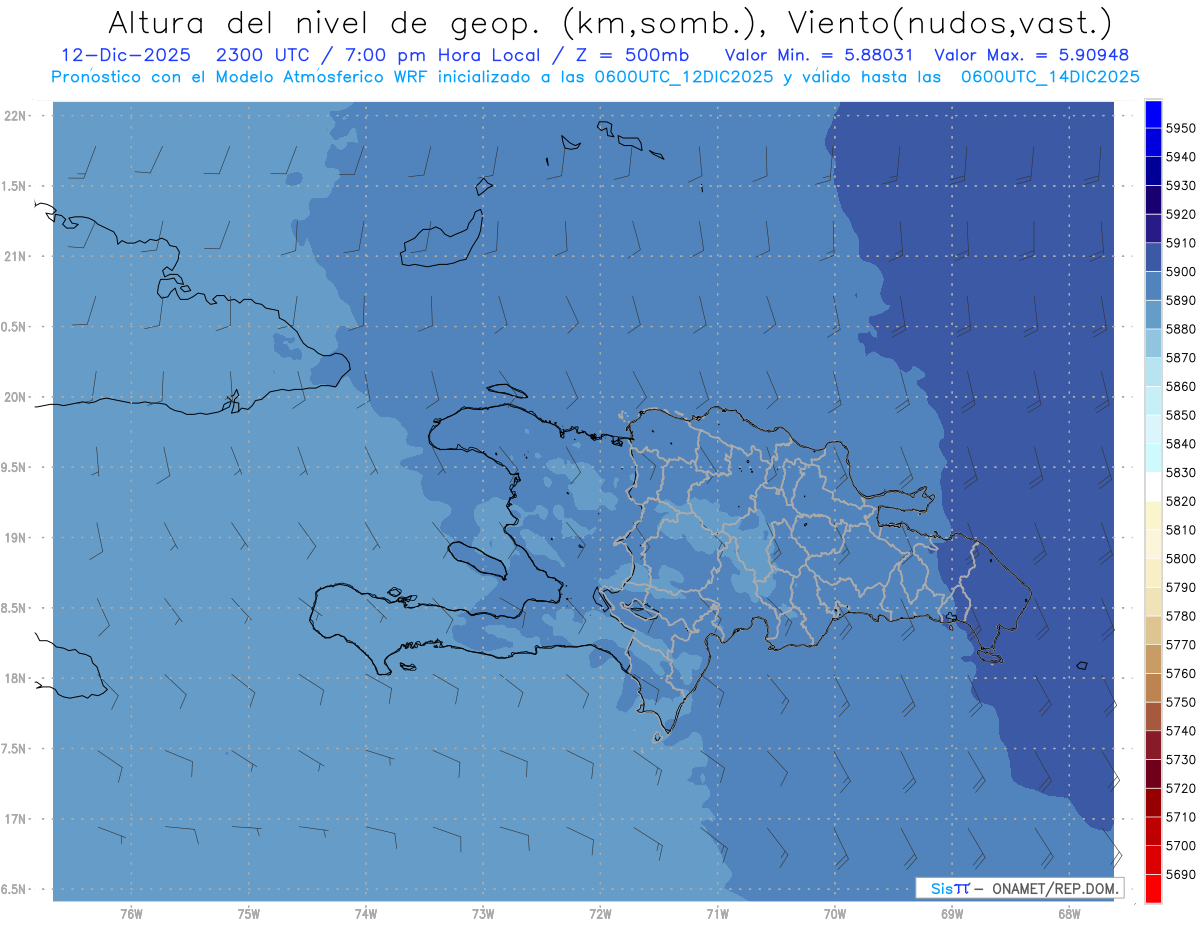Click the red swatch below 5690
Viewport: 1200px width, 927px height.
coord(1153,888)
